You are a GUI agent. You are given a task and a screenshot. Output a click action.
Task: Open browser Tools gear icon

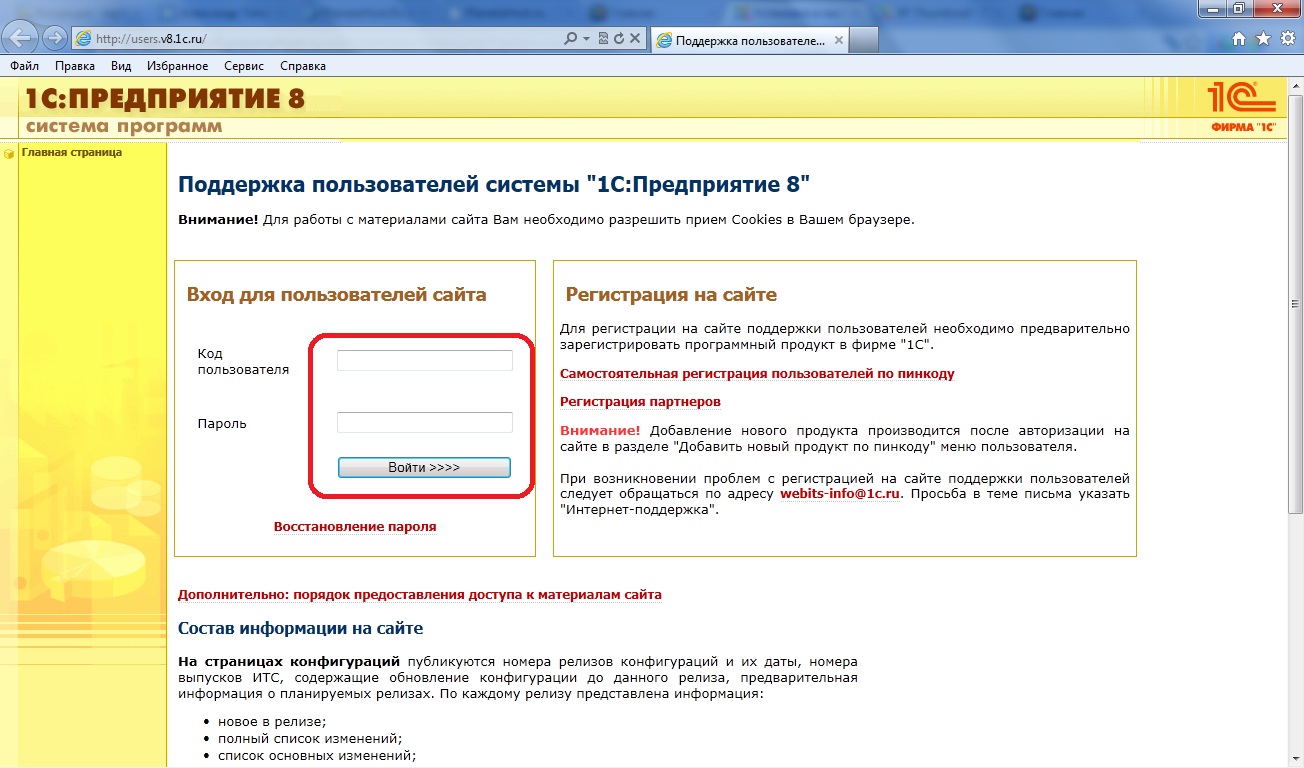pos(1287,39)
